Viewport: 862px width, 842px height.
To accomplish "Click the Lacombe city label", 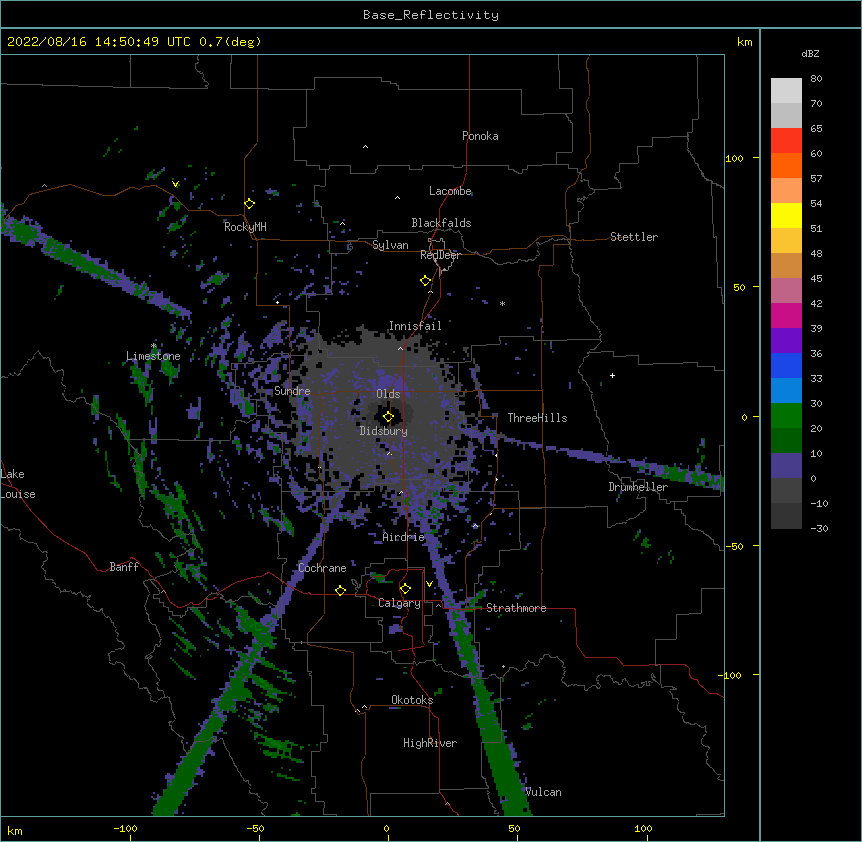I will (x=450, y=191).
